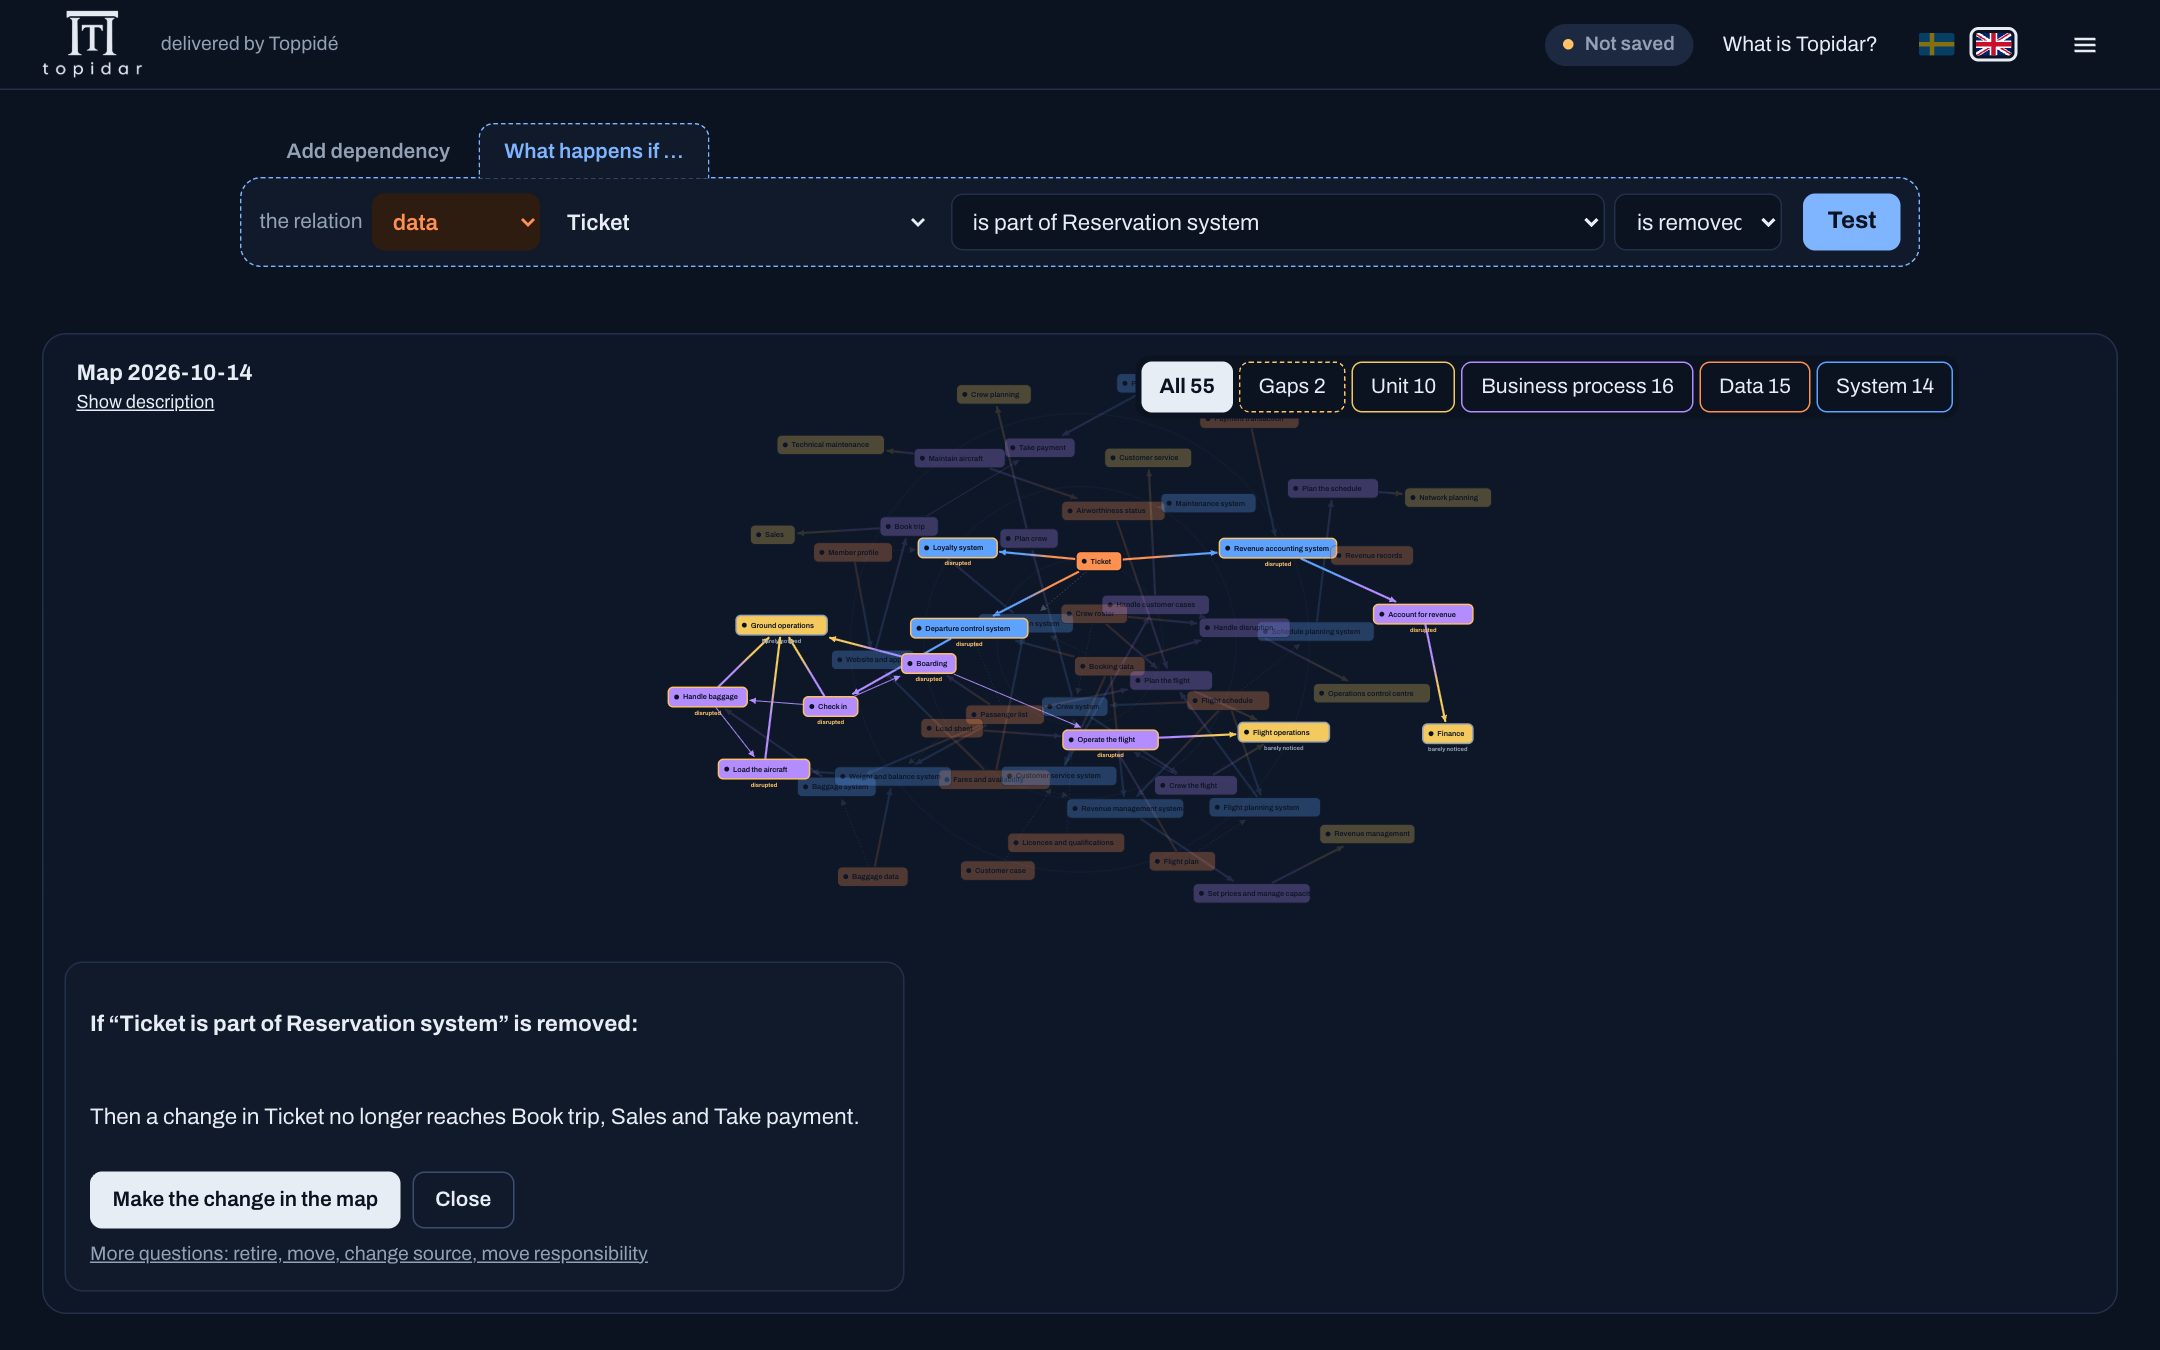
Task: Open What is Topidar? link
Action: [x=1799, y=44]
